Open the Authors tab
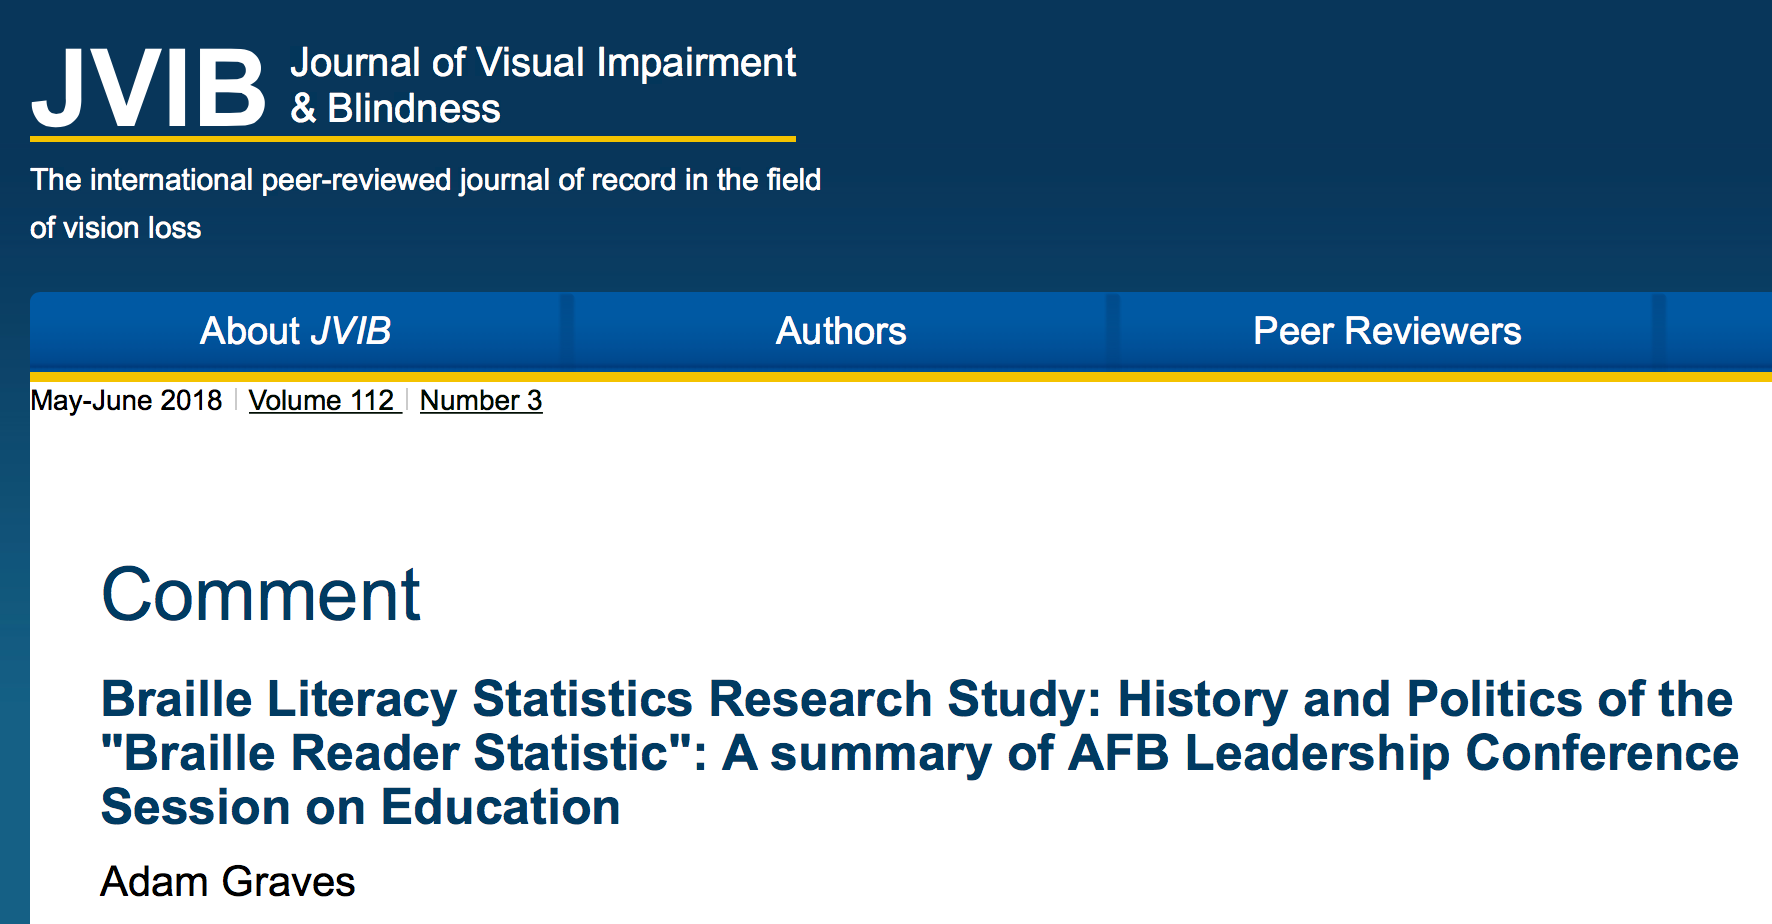This screenshot has height=924, width=1772. pos(841,331)
